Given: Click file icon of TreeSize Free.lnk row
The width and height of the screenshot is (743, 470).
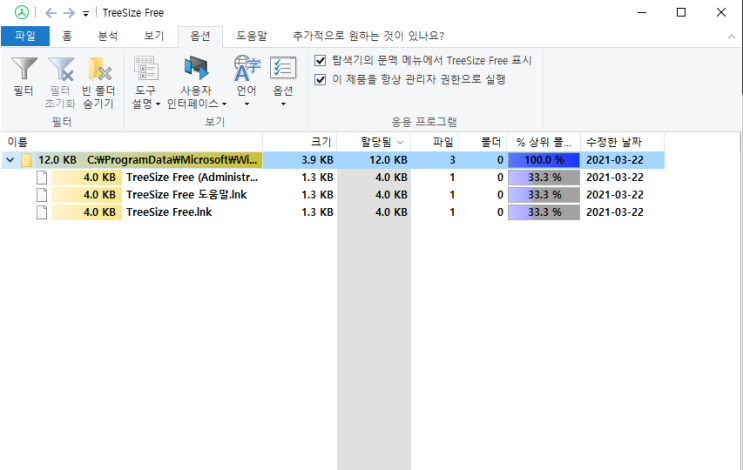Looking at the screenshot, I should [x=42, y=212].
